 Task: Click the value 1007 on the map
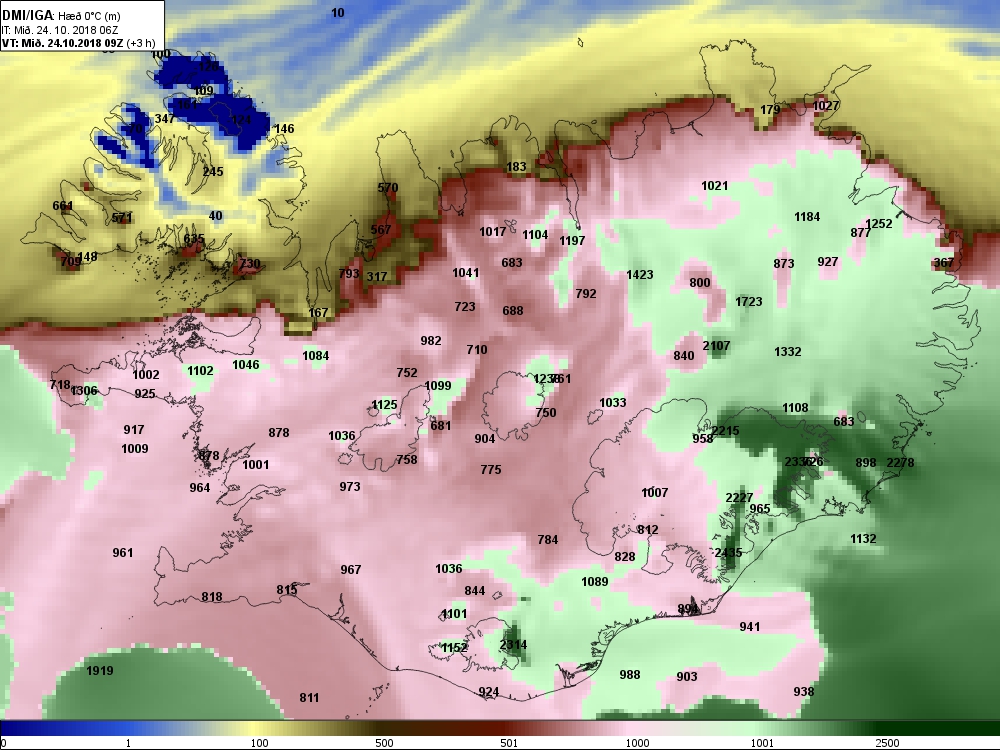tap(655, 492)
